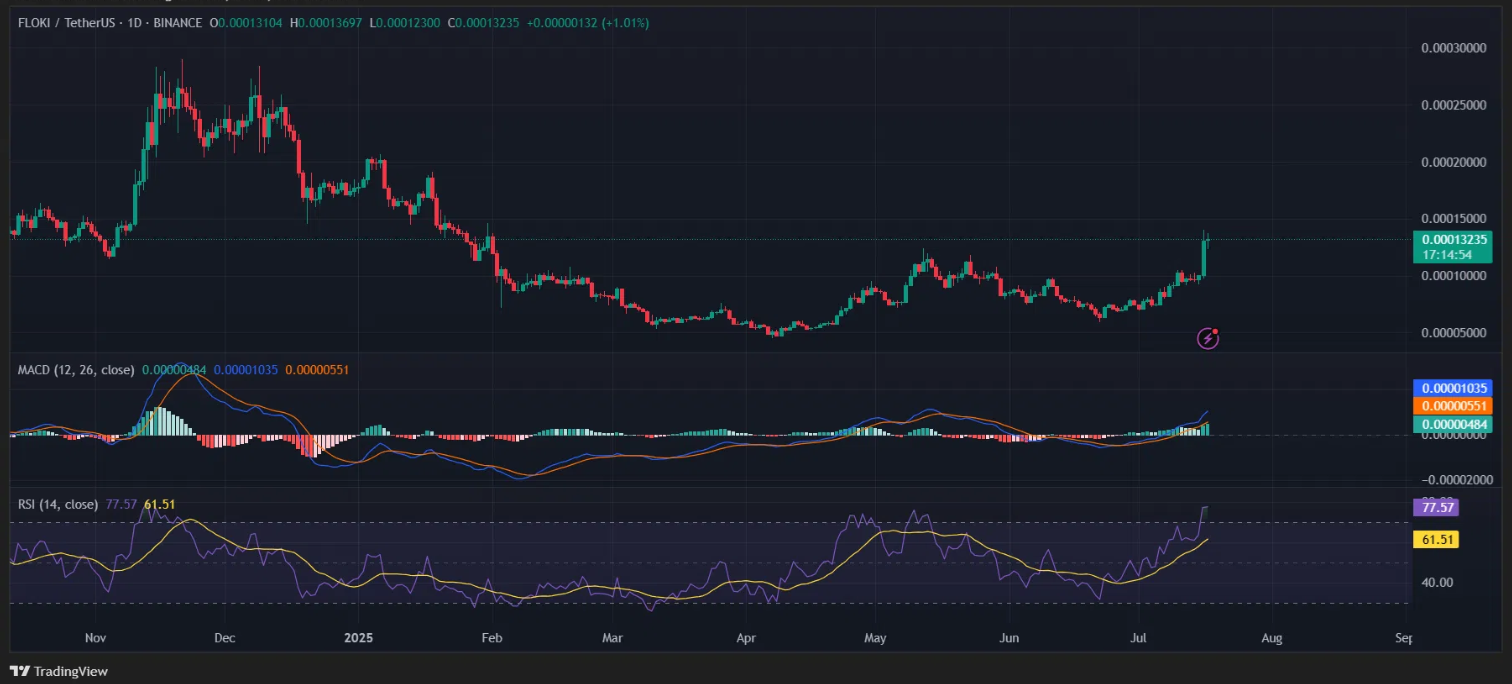The width and height of the screenshot is (1512, 684).
Task: Click the purple lightning bolt icon on the chart
Action: point(1208,338)
